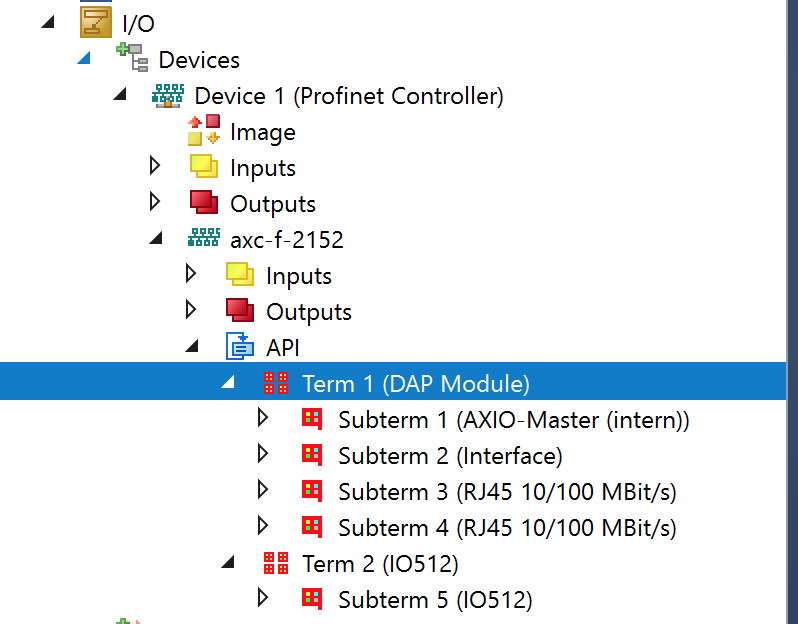
Task: Select Subterm 2 (Interface) item
Action: click(x=450, y=456)
